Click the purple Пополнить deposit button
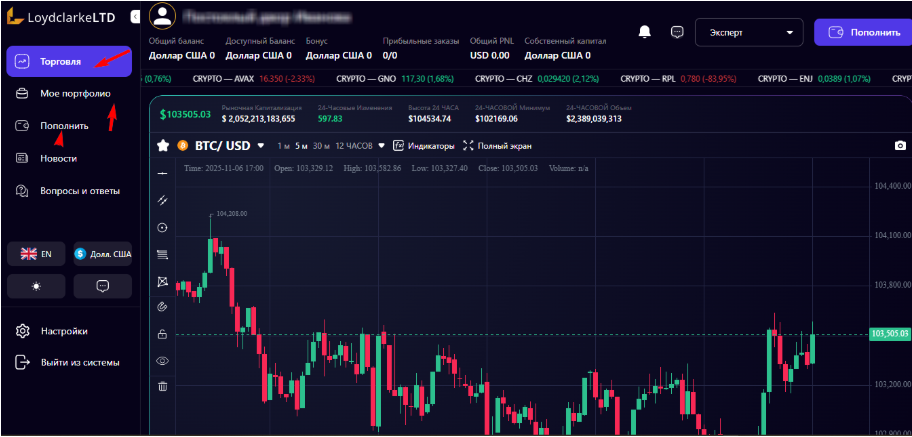This screenshot has width=912, height=437. pyautogui.click(x=863, y=33)
